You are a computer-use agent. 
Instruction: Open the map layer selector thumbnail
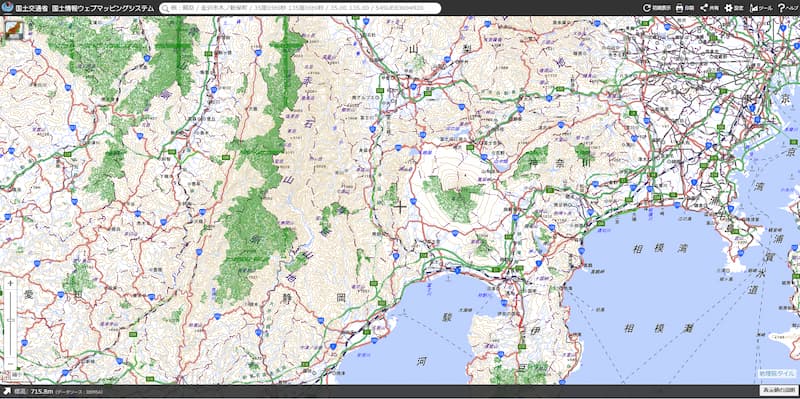tap(13, 30)
